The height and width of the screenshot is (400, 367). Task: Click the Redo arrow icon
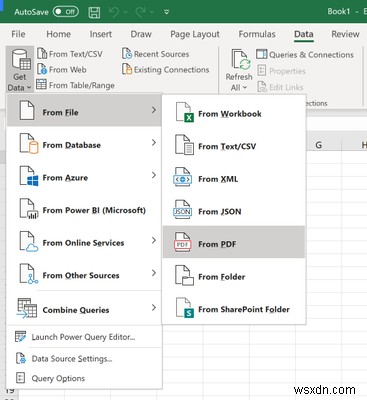coord(140,12)
